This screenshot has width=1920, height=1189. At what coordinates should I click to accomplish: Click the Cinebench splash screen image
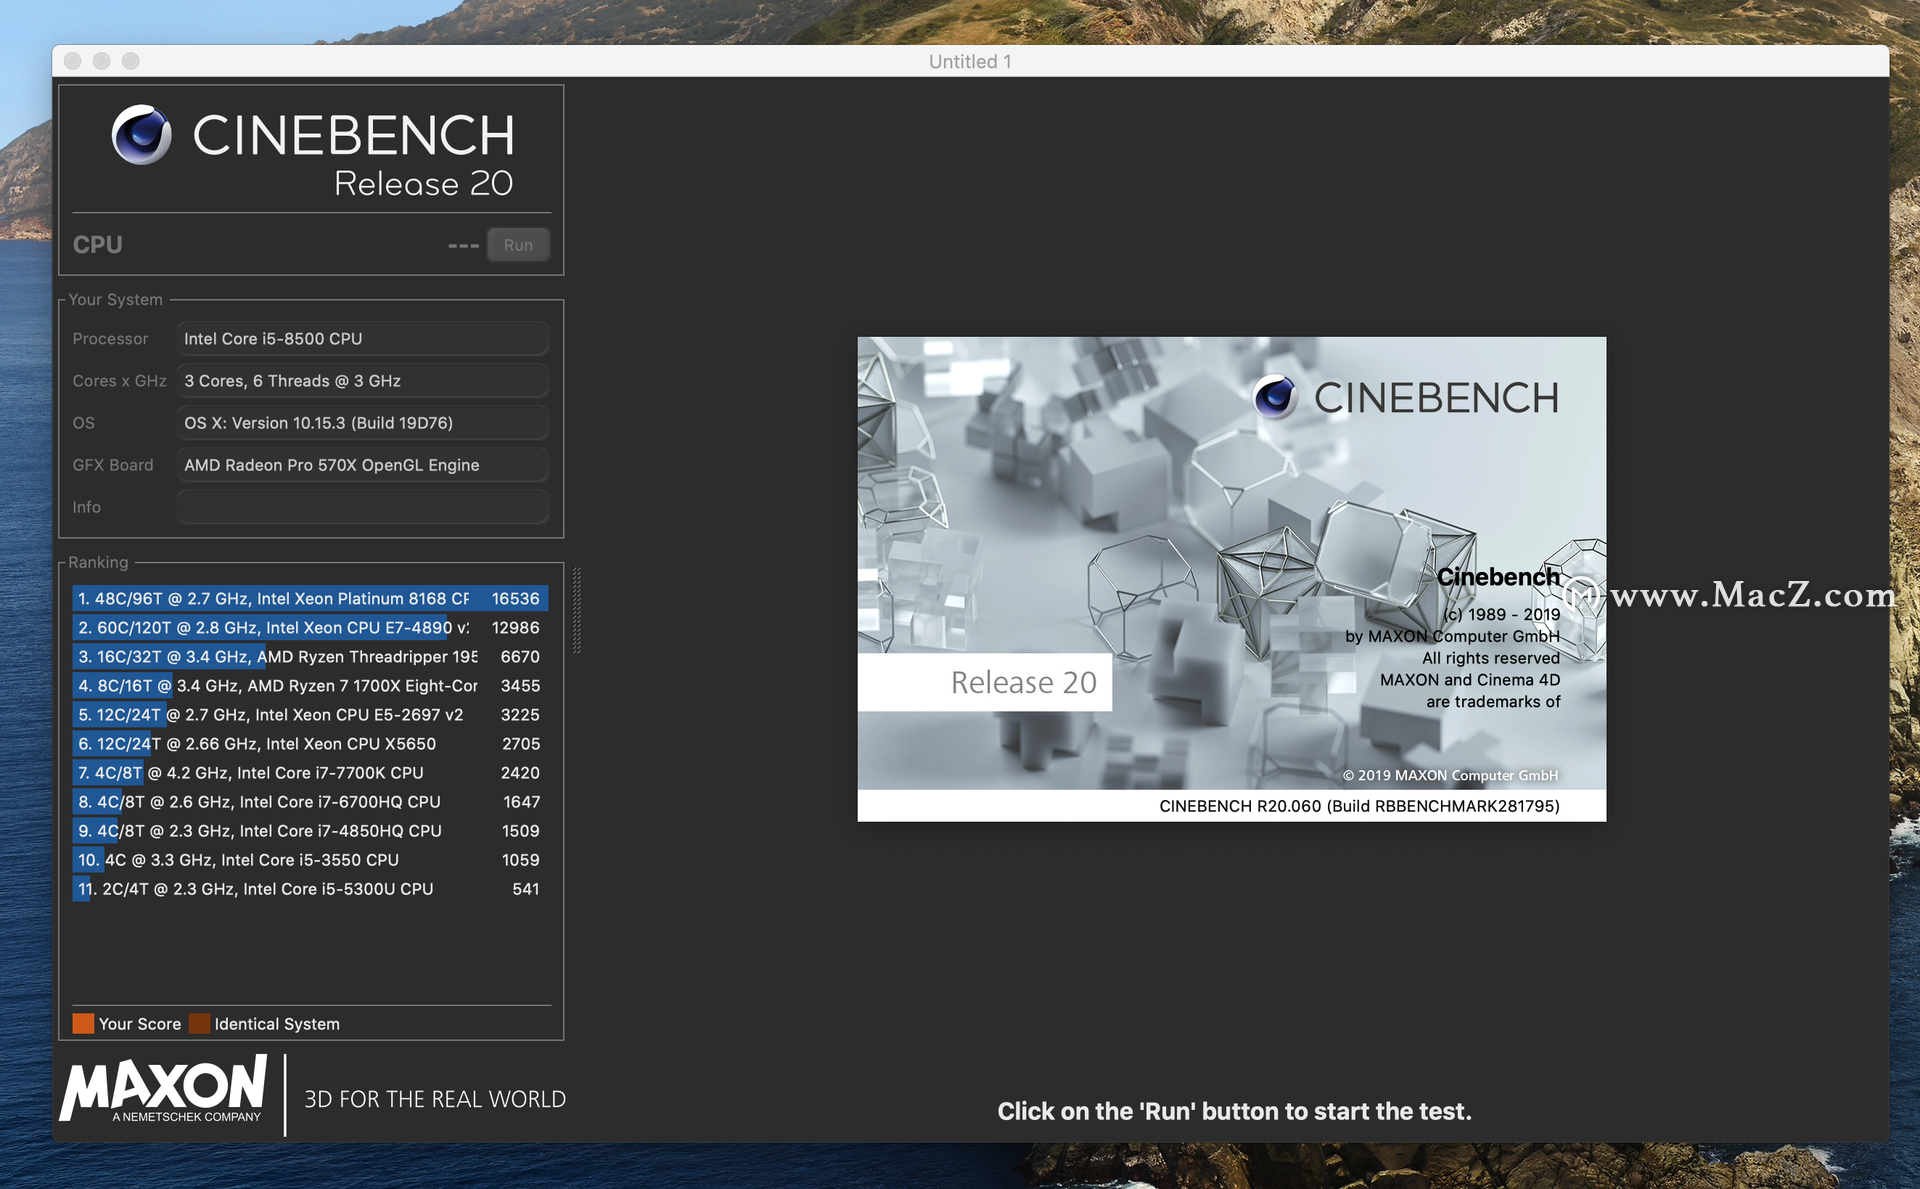point(1232,579)
